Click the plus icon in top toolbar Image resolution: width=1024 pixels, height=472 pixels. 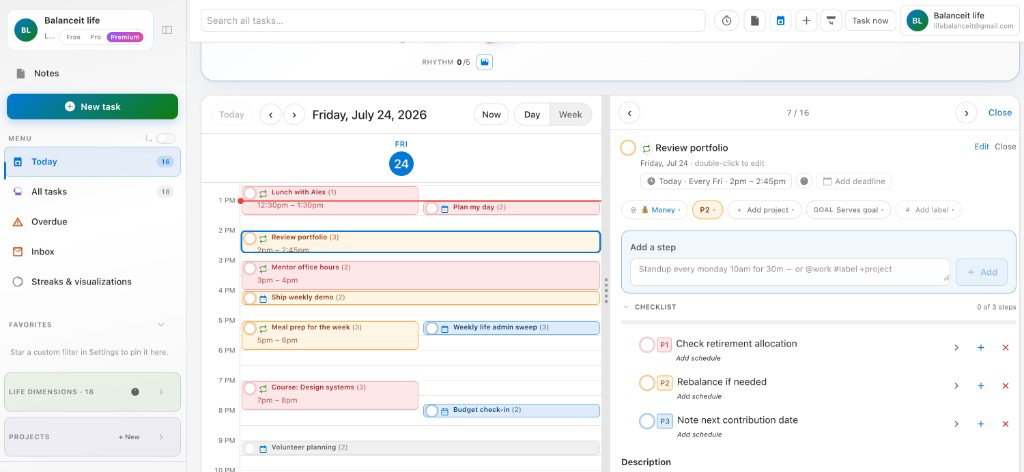pyautogui.click(x=807, y=21)
